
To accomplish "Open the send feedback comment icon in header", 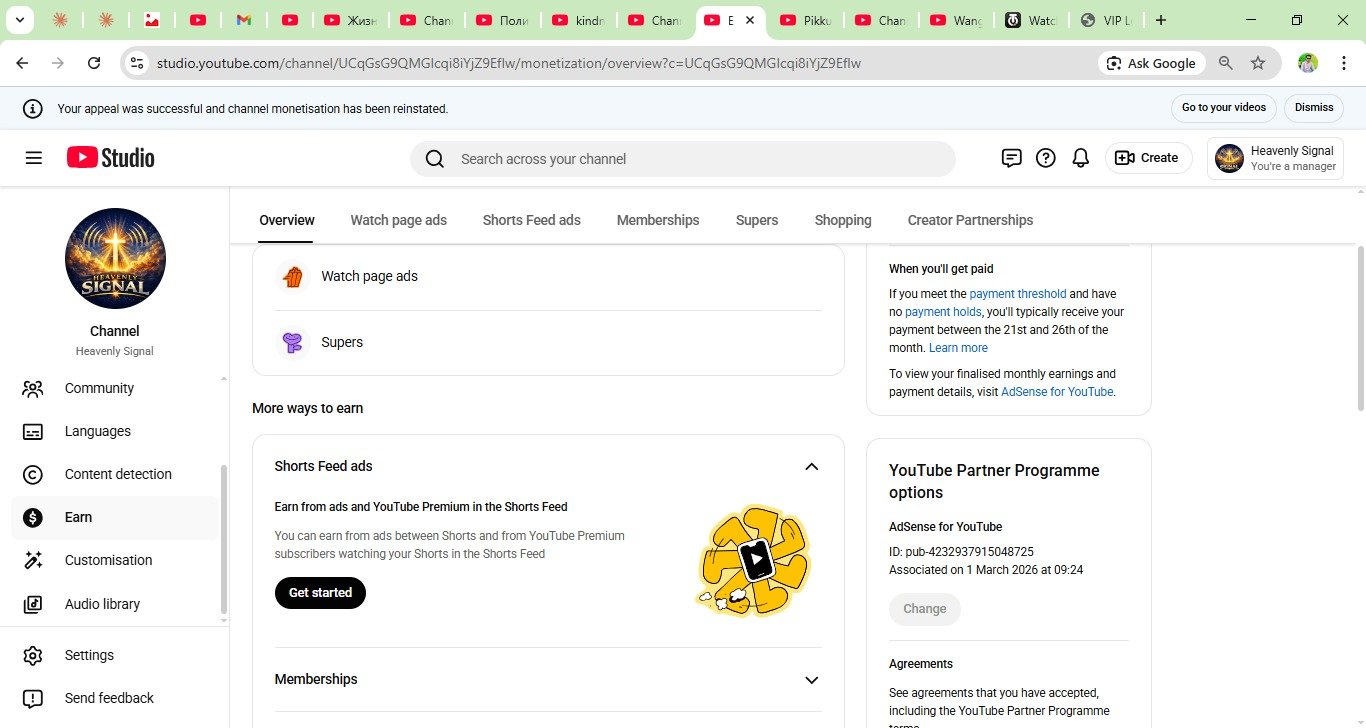I will [1011, 158].
